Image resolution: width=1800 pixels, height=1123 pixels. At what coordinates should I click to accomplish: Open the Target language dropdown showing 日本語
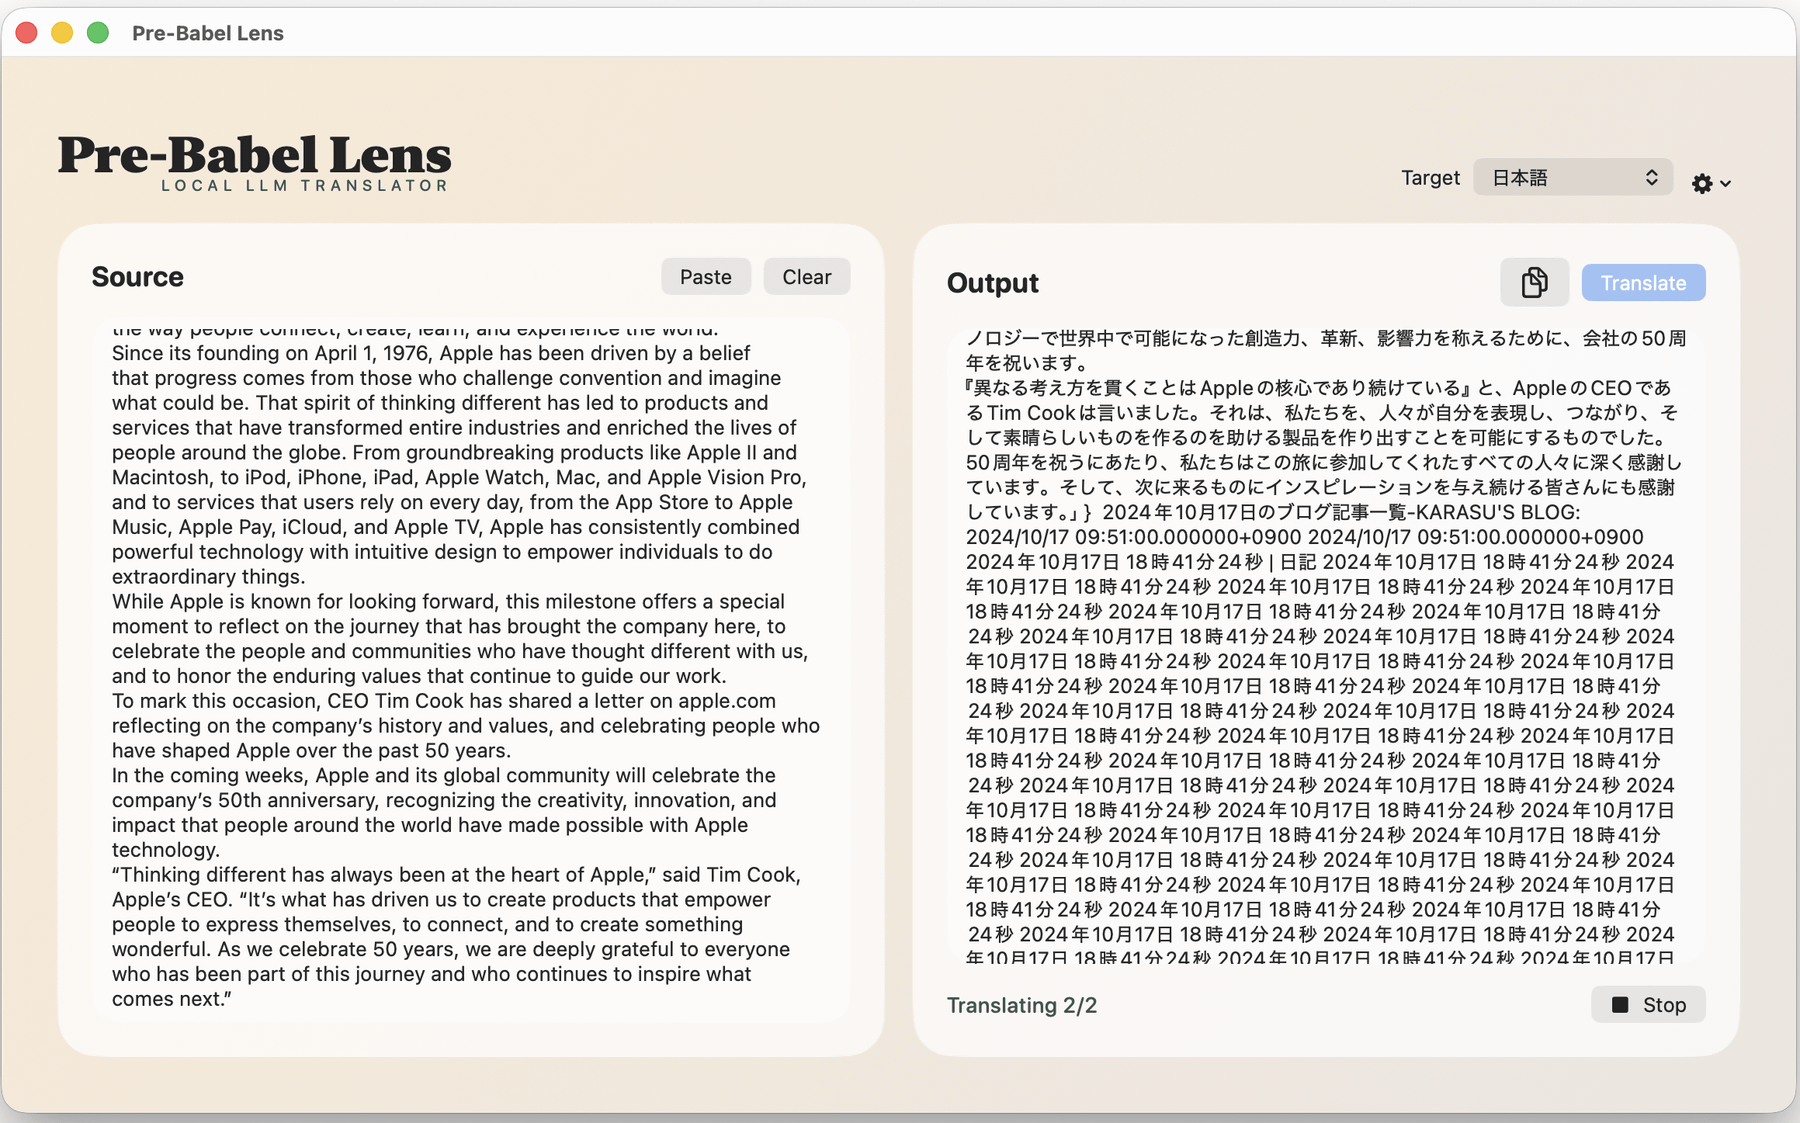pos(1573,178)
